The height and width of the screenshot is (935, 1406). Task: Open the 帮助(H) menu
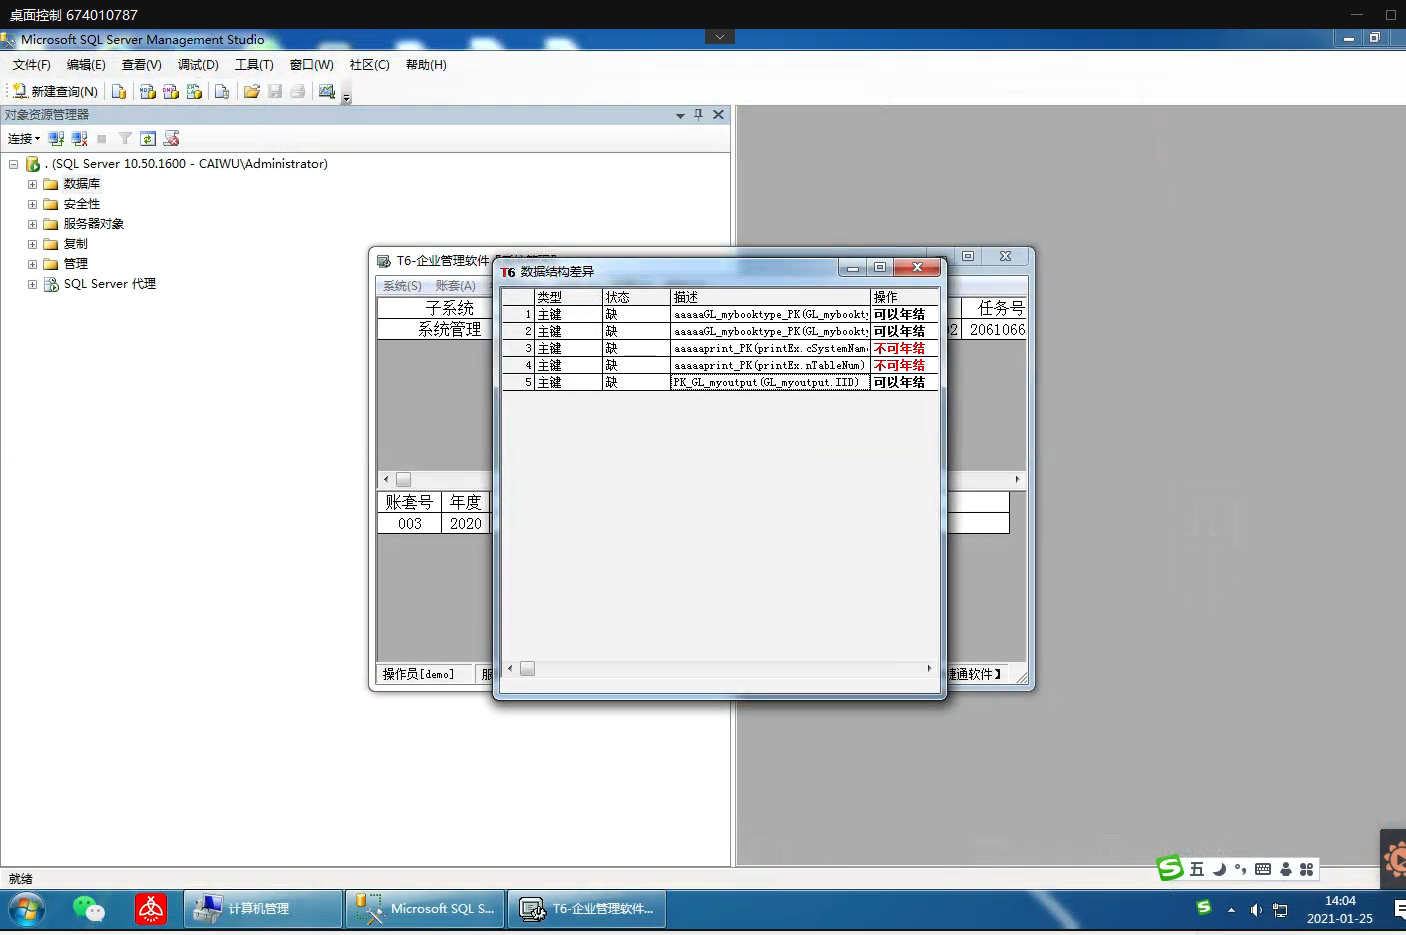tap(426, 65)
